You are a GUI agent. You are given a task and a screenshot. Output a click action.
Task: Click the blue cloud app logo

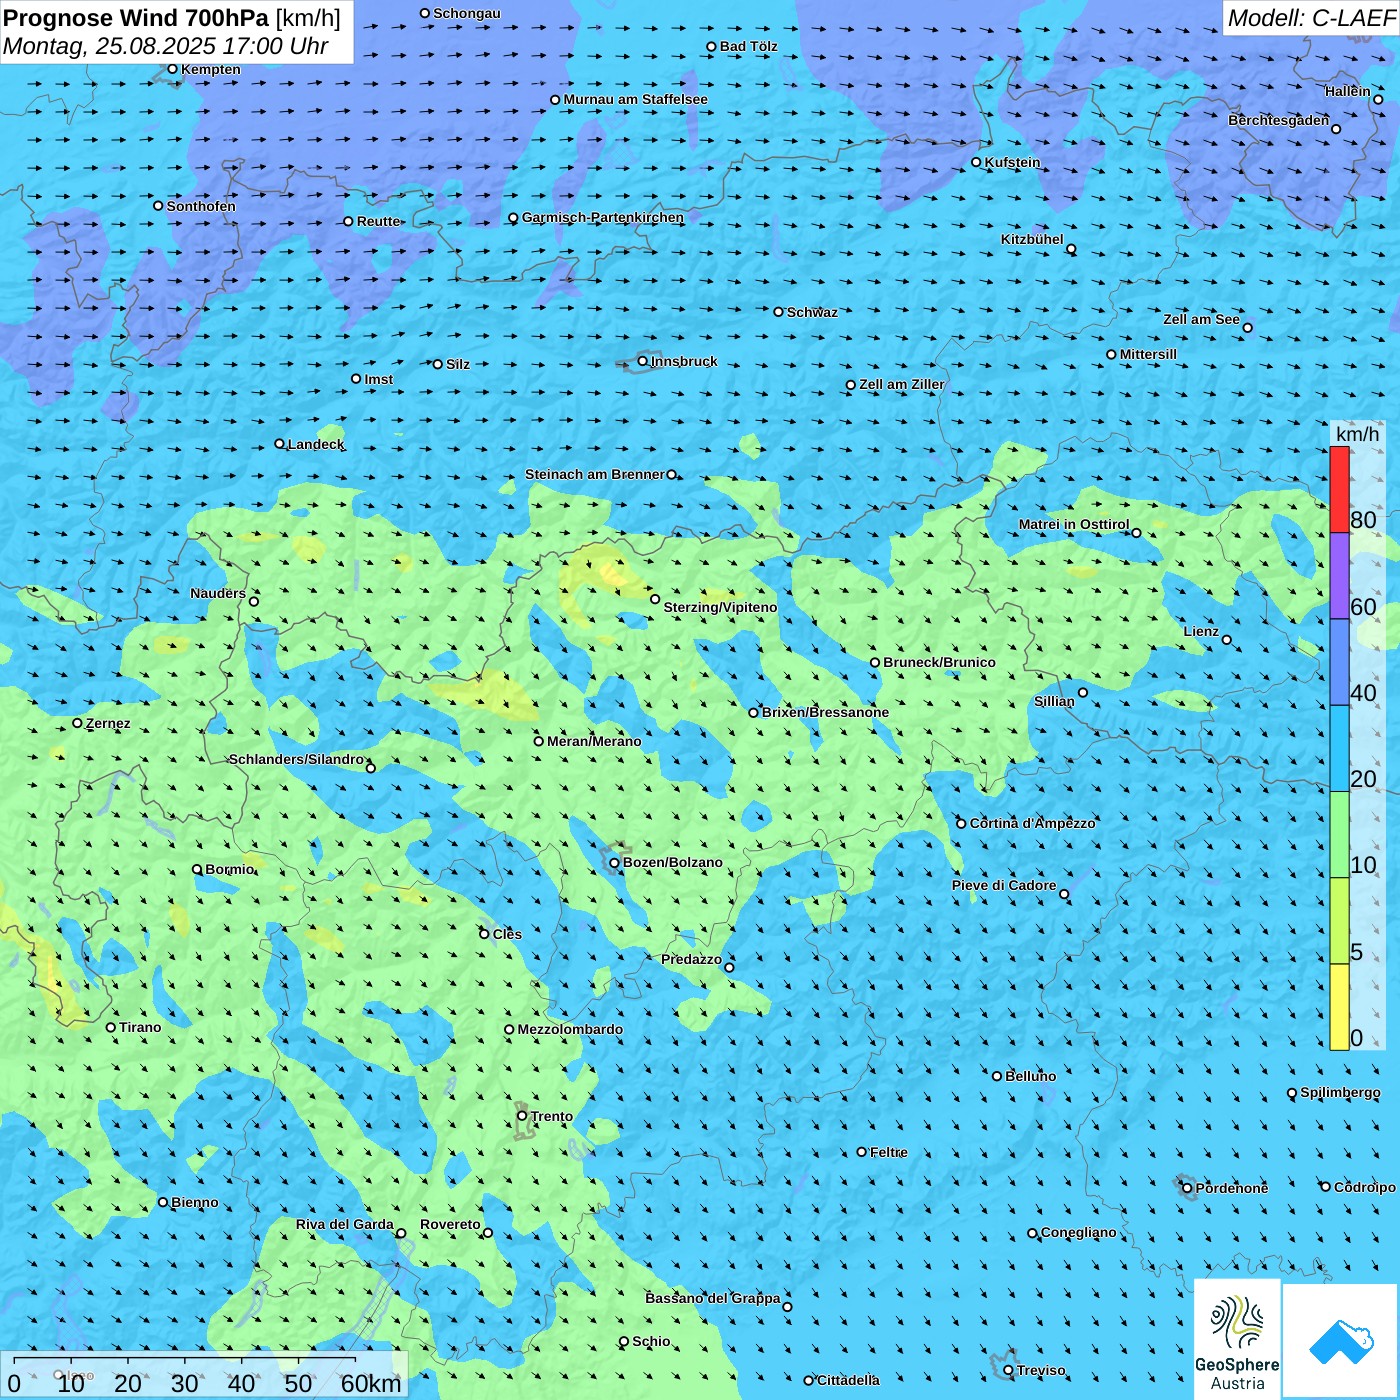[x=1341, y=1341]
